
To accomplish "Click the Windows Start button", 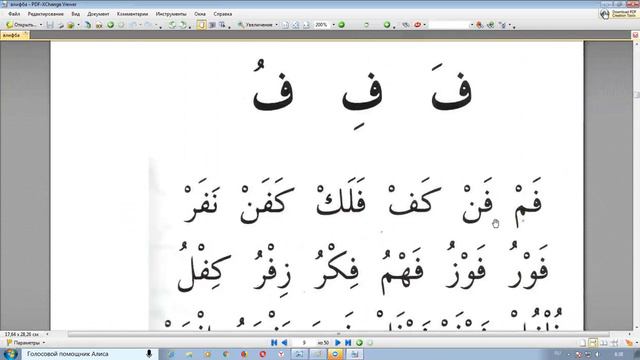I will pyautogui.click(x=10, y=354).
